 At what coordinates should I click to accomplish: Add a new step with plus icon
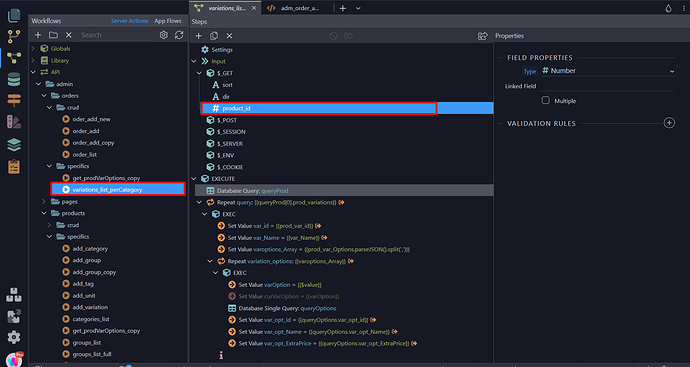click(x=198, y=36)
